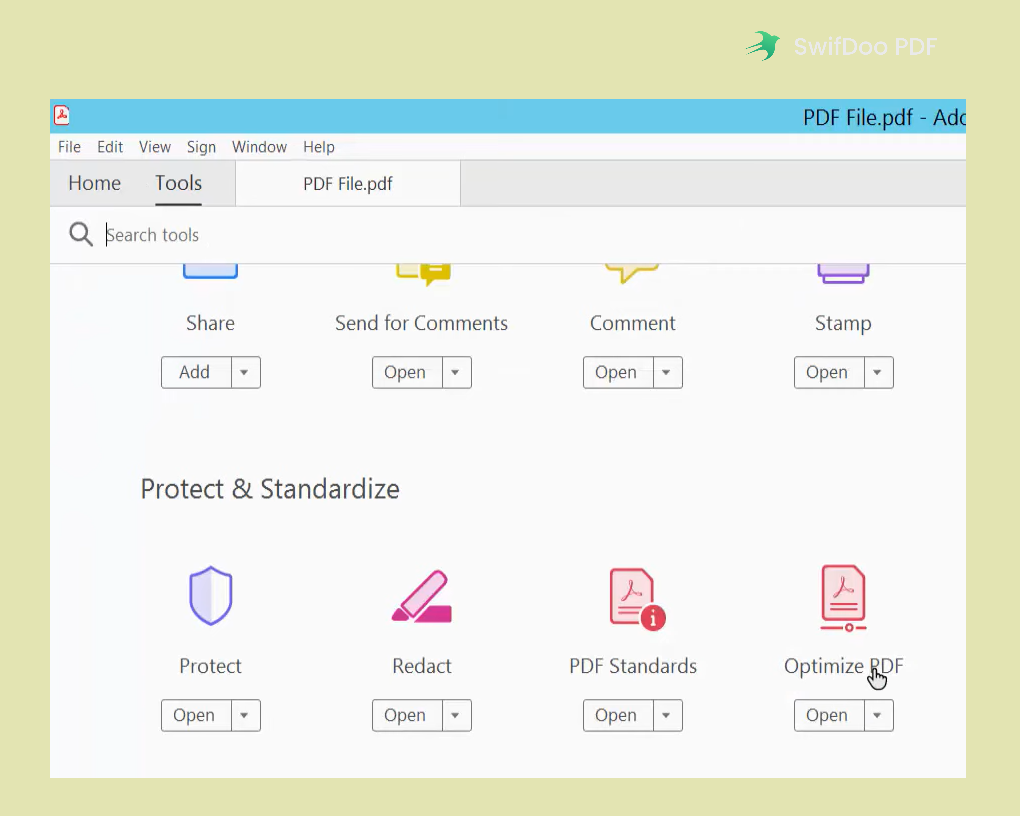Switch to the PDF File.pdf tab
Viewport: 1020px width, 816px height.
348,184
